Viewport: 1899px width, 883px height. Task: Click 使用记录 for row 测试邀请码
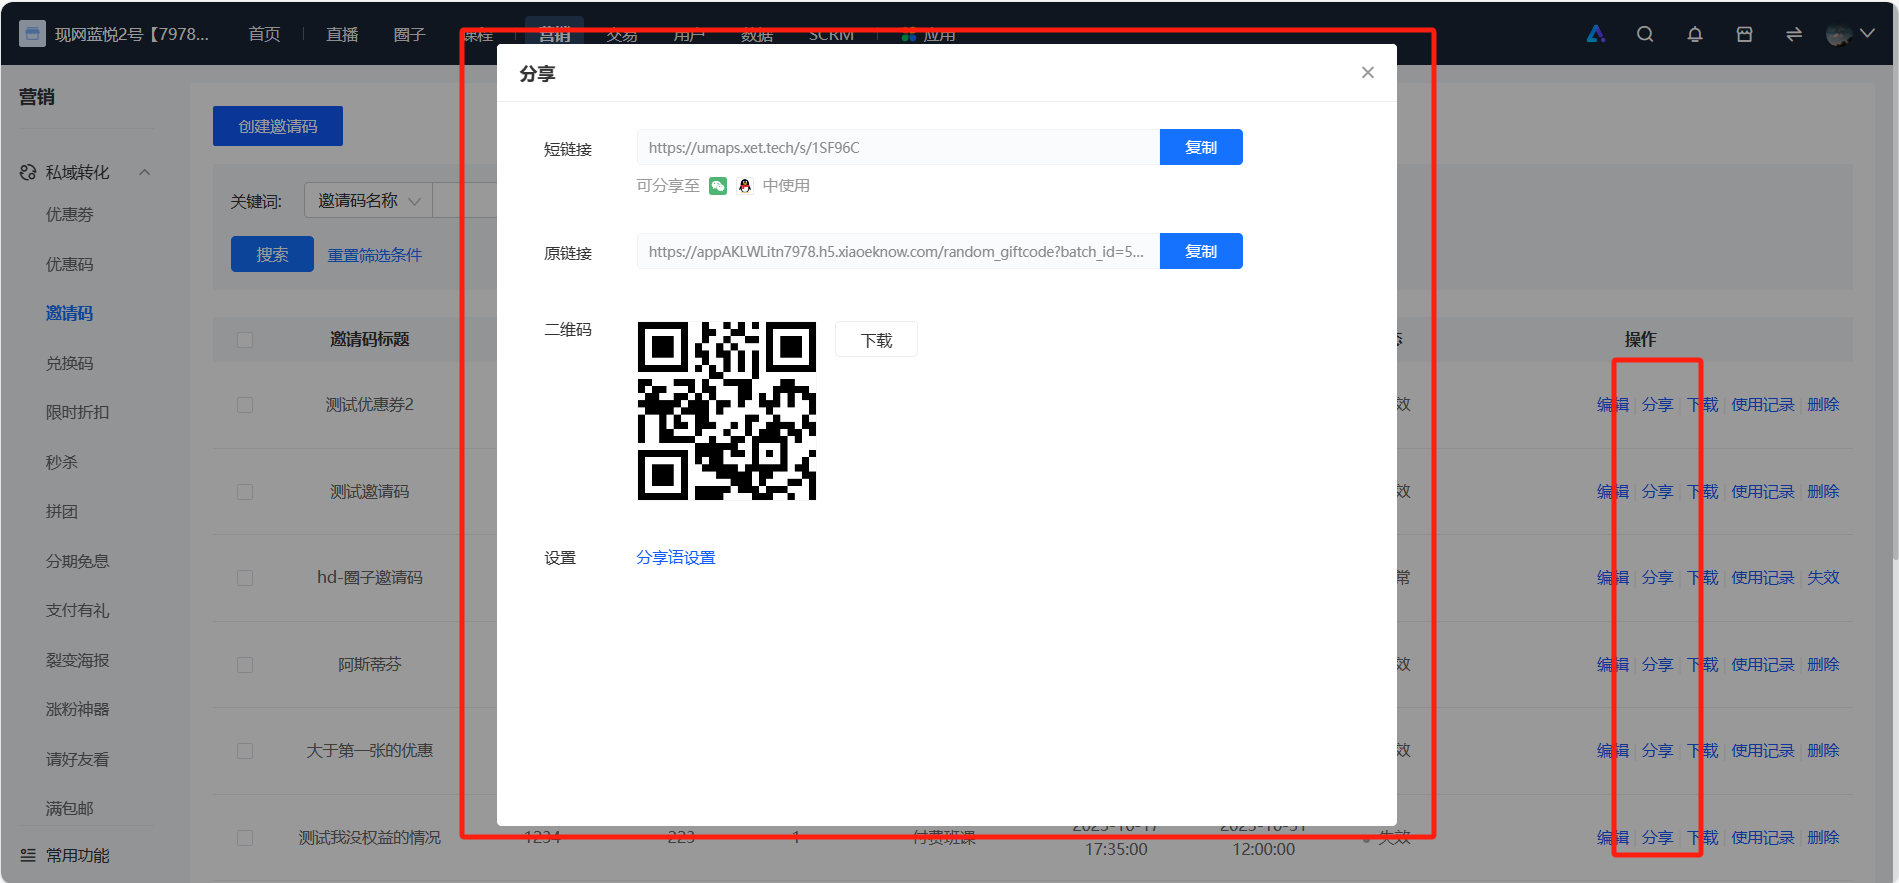coord(1763,491)
